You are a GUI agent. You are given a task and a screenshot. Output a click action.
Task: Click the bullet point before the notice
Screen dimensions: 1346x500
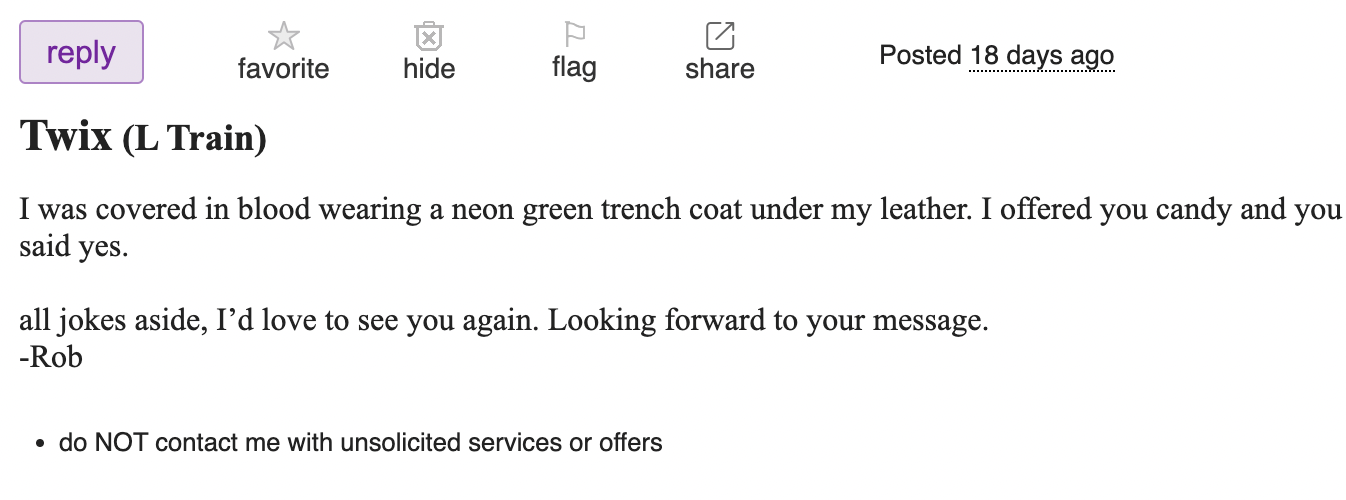click(x=39, y=443)
